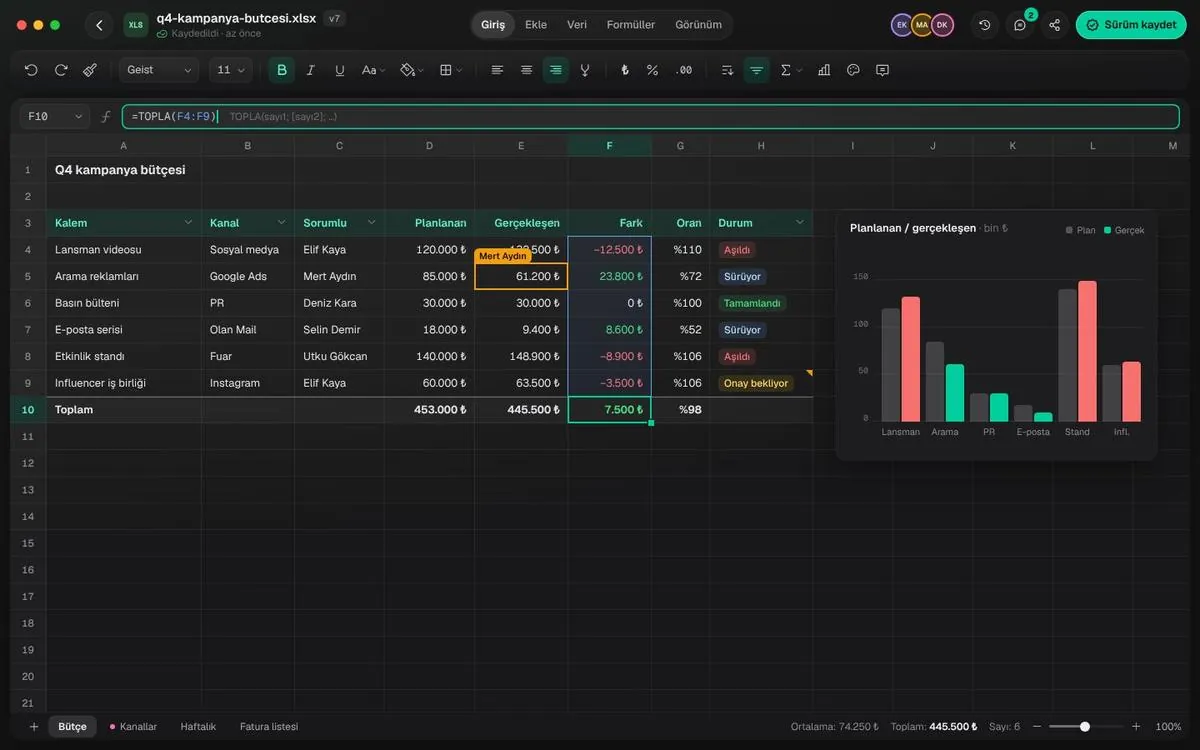Open the fill color bucket dropdown
This screenshot has height=750, width=1200.
412,70
